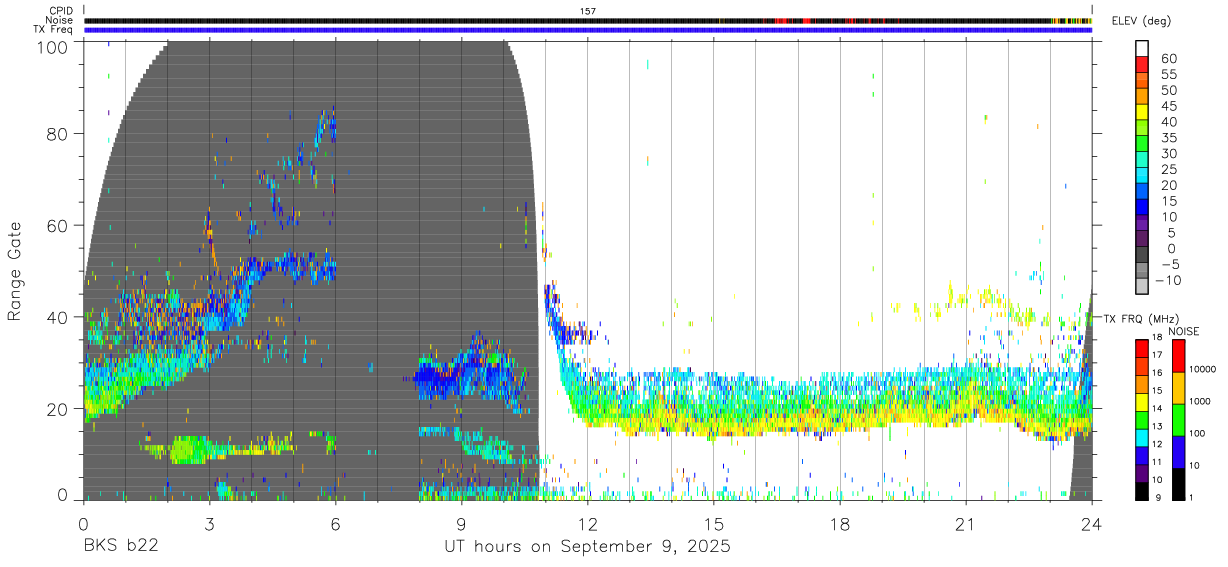Click the NOISE legend title
Image resolution: width=1228 pixels, height=567 pixels.
coord(1183,331)
